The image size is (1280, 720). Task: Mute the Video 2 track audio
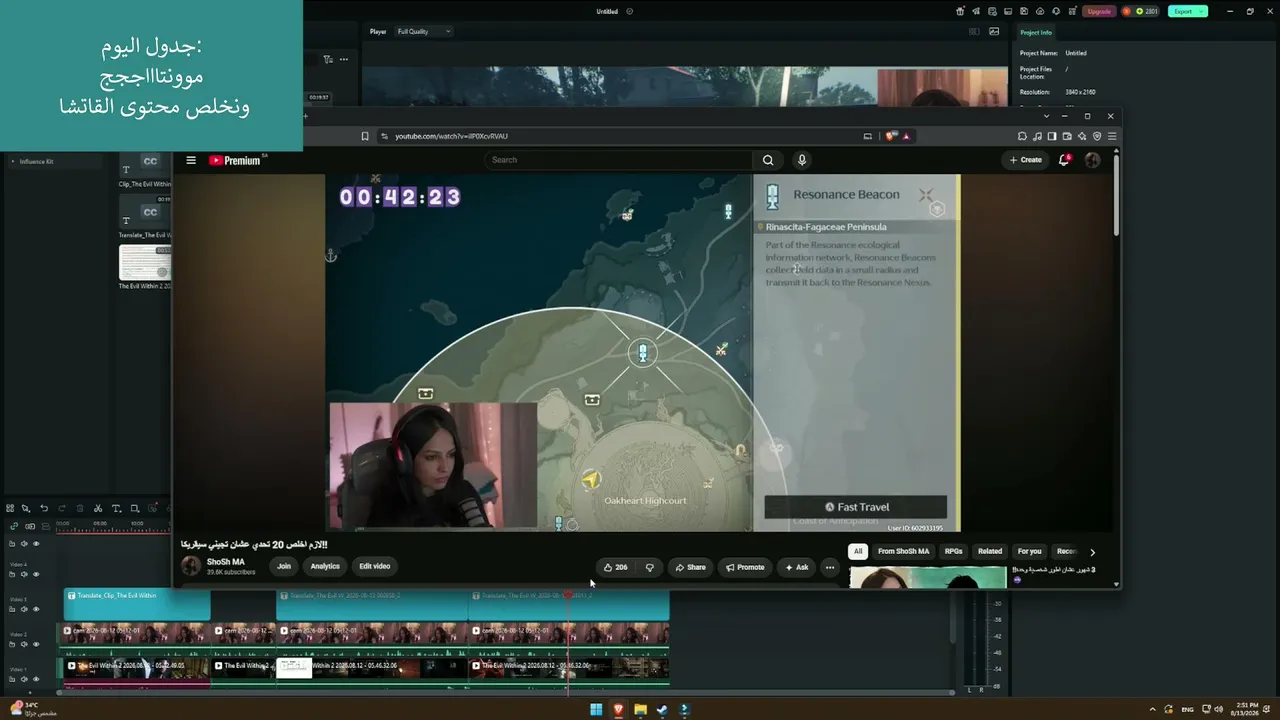(x=24, y=644)
